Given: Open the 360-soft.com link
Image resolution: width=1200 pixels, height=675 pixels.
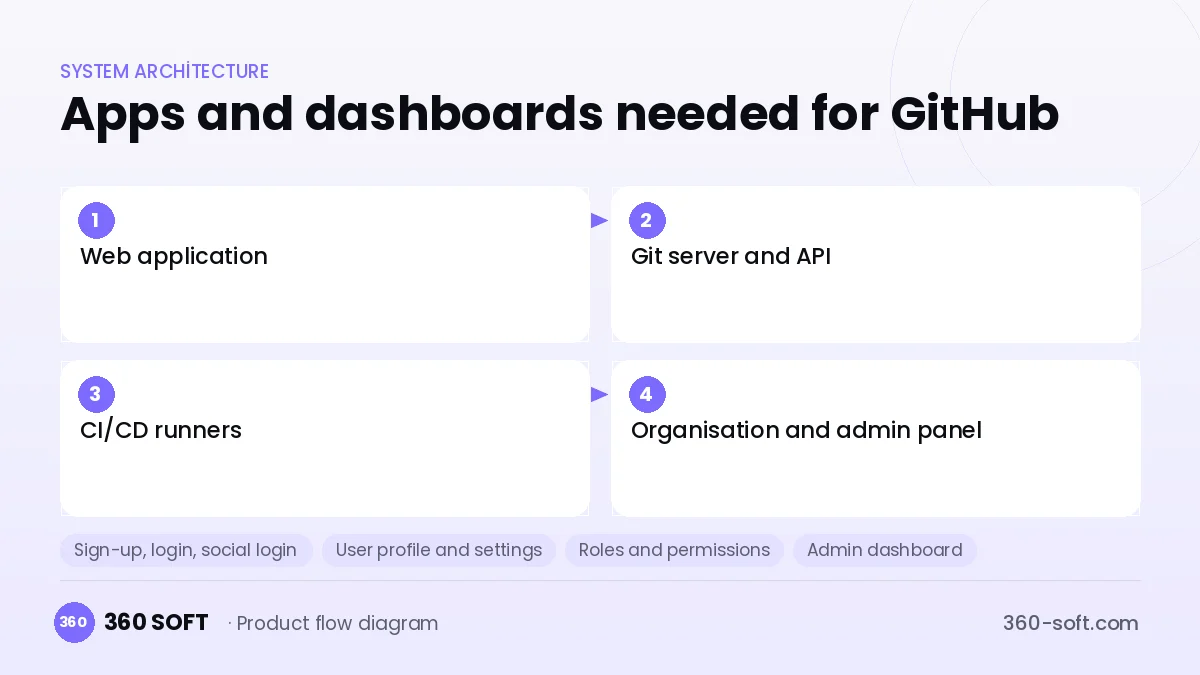Looking at the screenshot, I should [x=1070, y=623].
